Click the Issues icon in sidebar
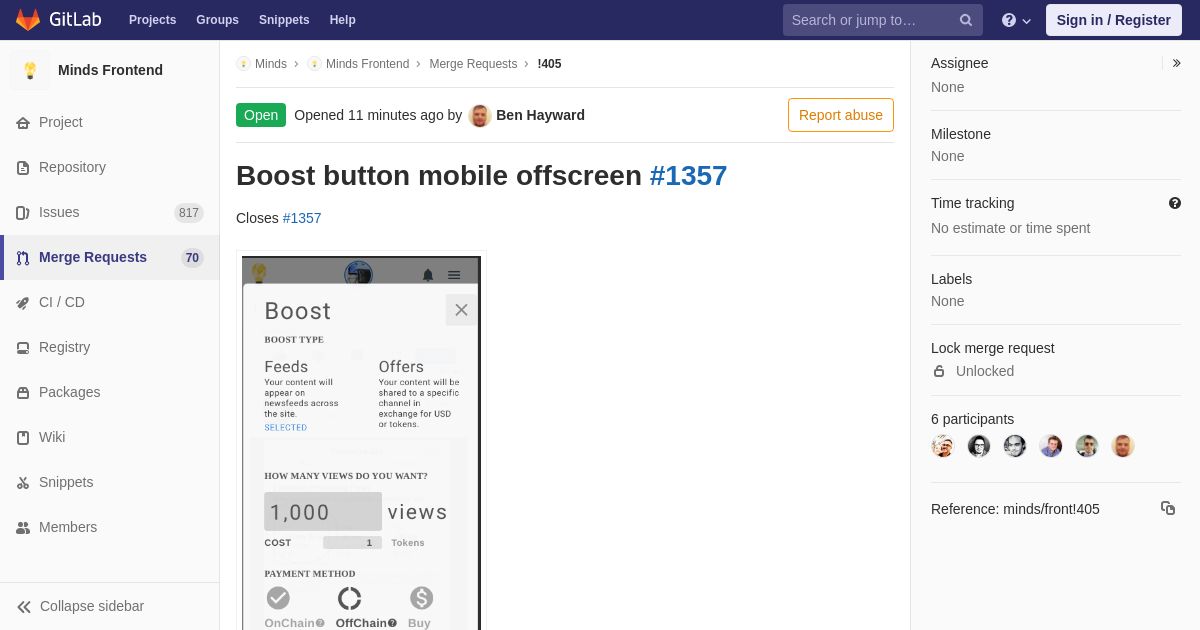Viewport: 1200px width, 630px height. [x=23, y=212]
